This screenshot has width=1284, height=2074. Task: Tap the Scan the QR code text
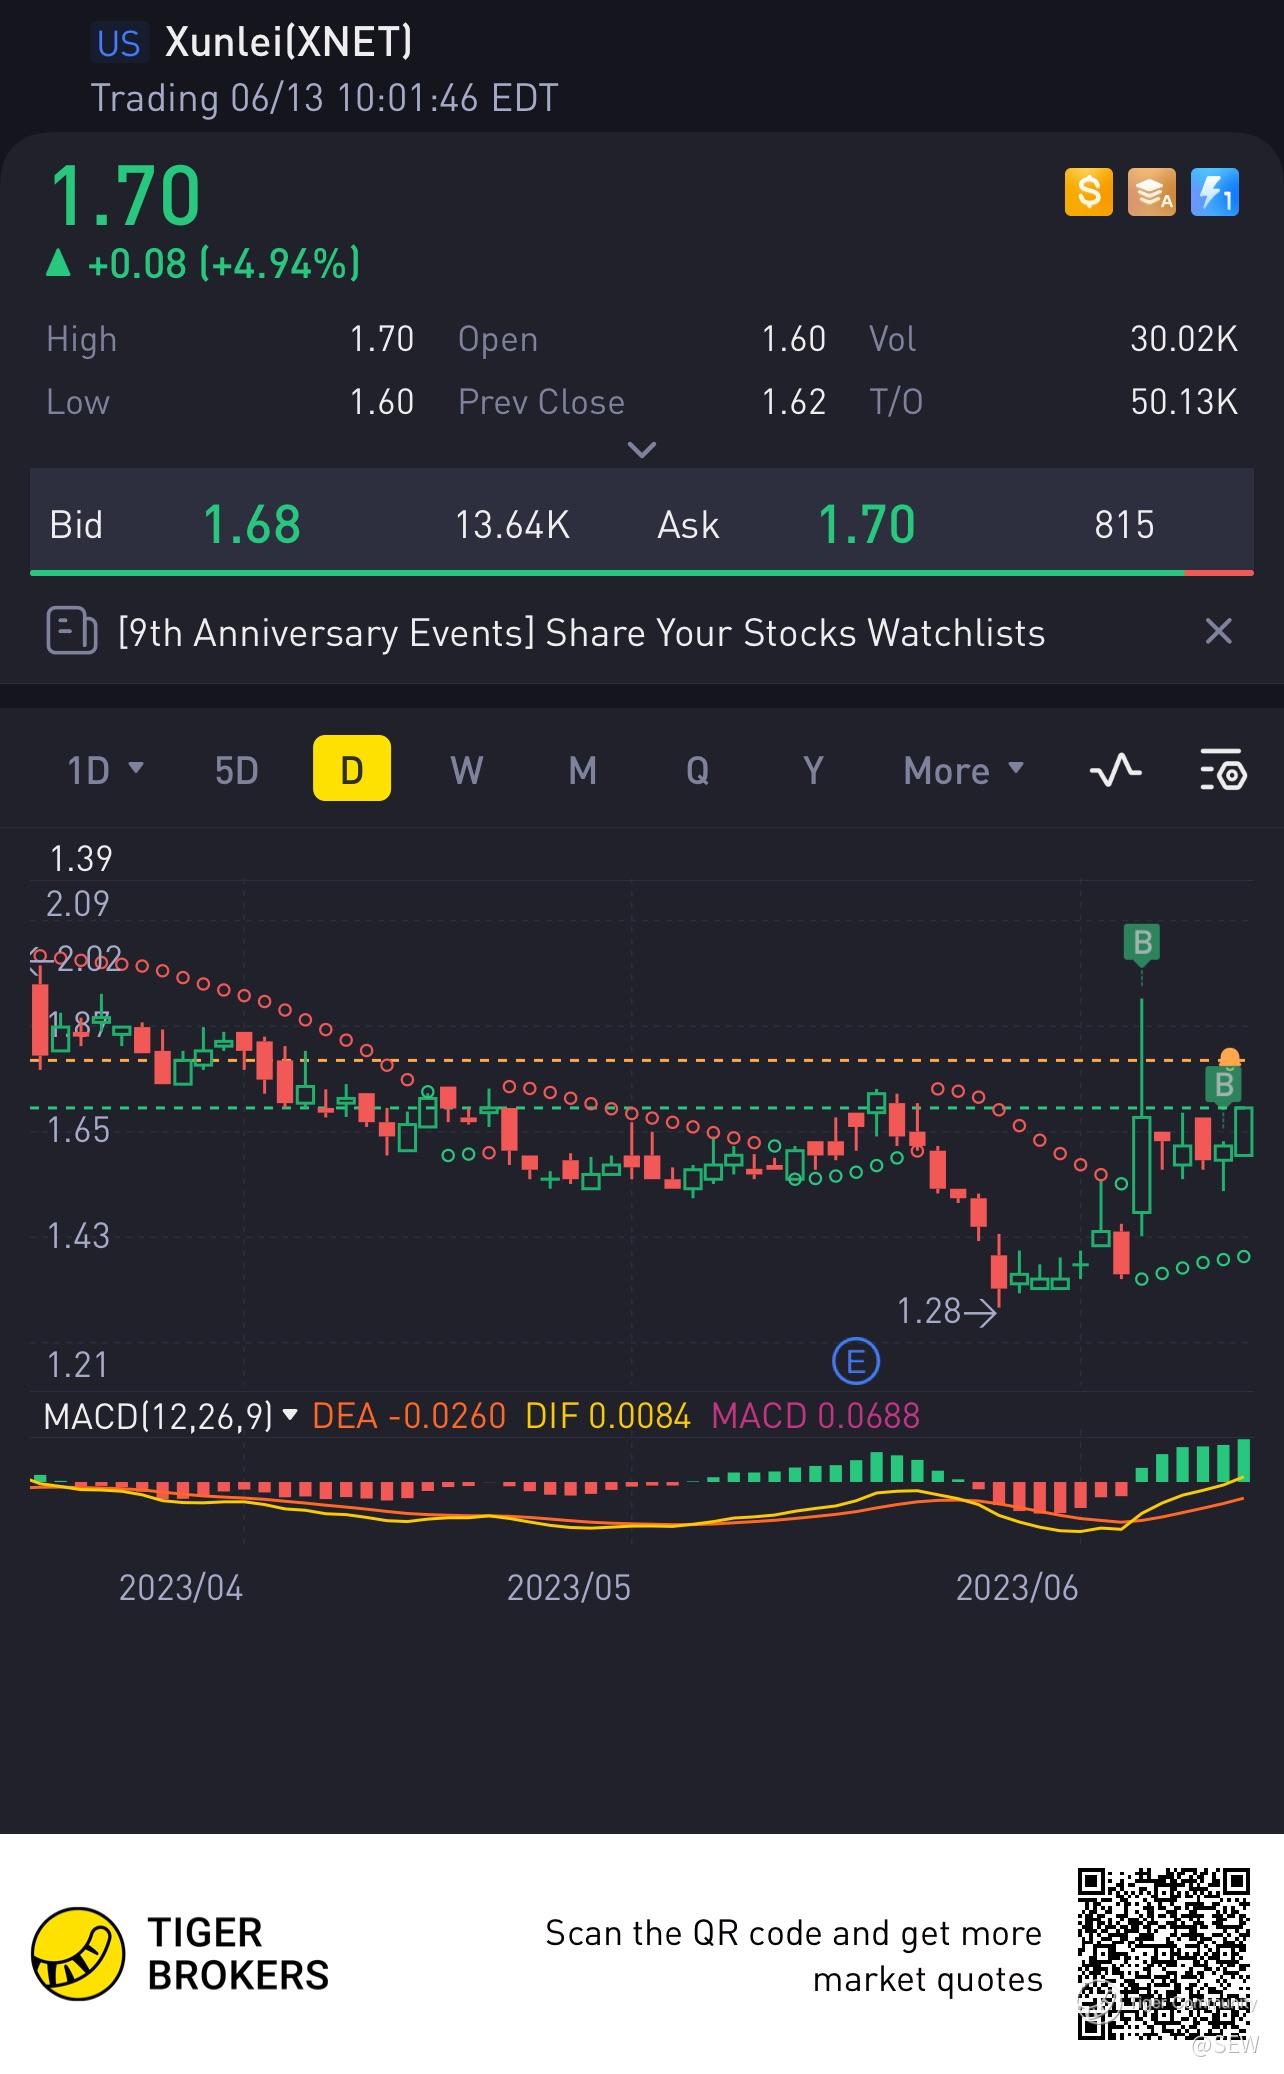[x=794, y=1956]
